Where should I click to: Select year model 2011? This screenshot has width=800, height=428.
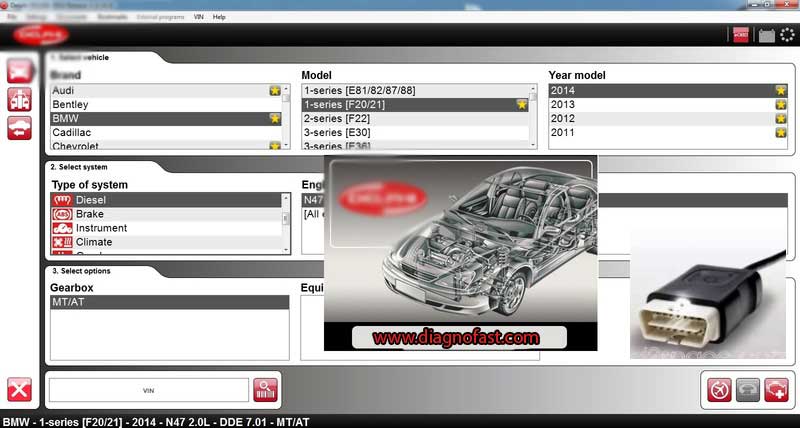(x=668, y=133)
